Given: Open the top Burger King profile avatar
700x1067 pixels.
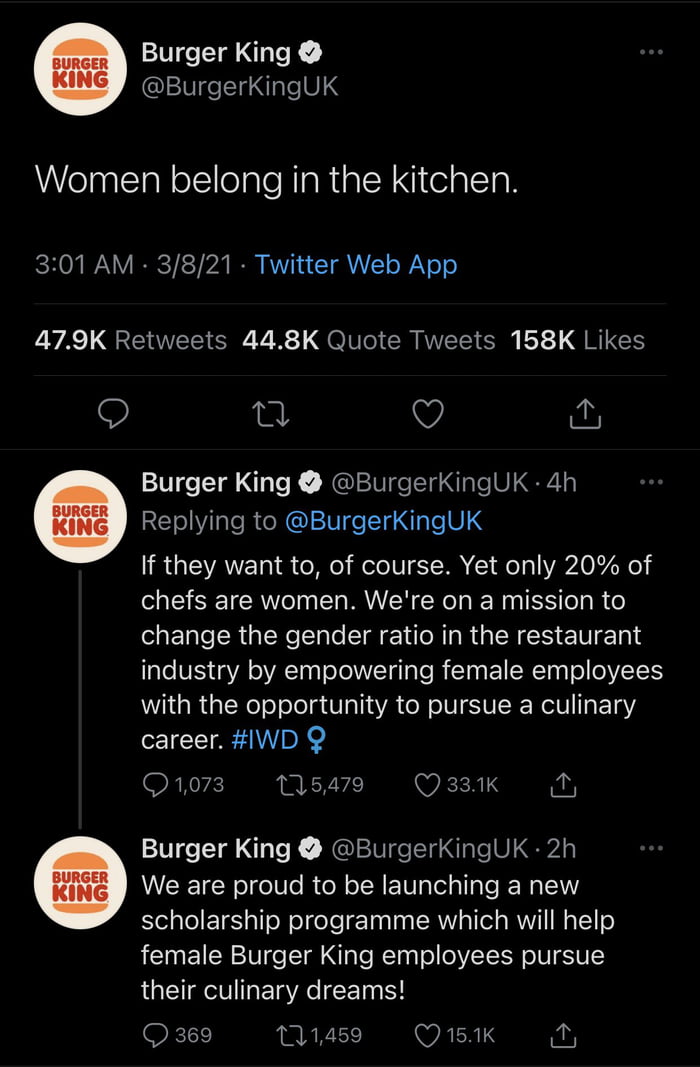Looking at the screenshot, I should pos(79,69).
